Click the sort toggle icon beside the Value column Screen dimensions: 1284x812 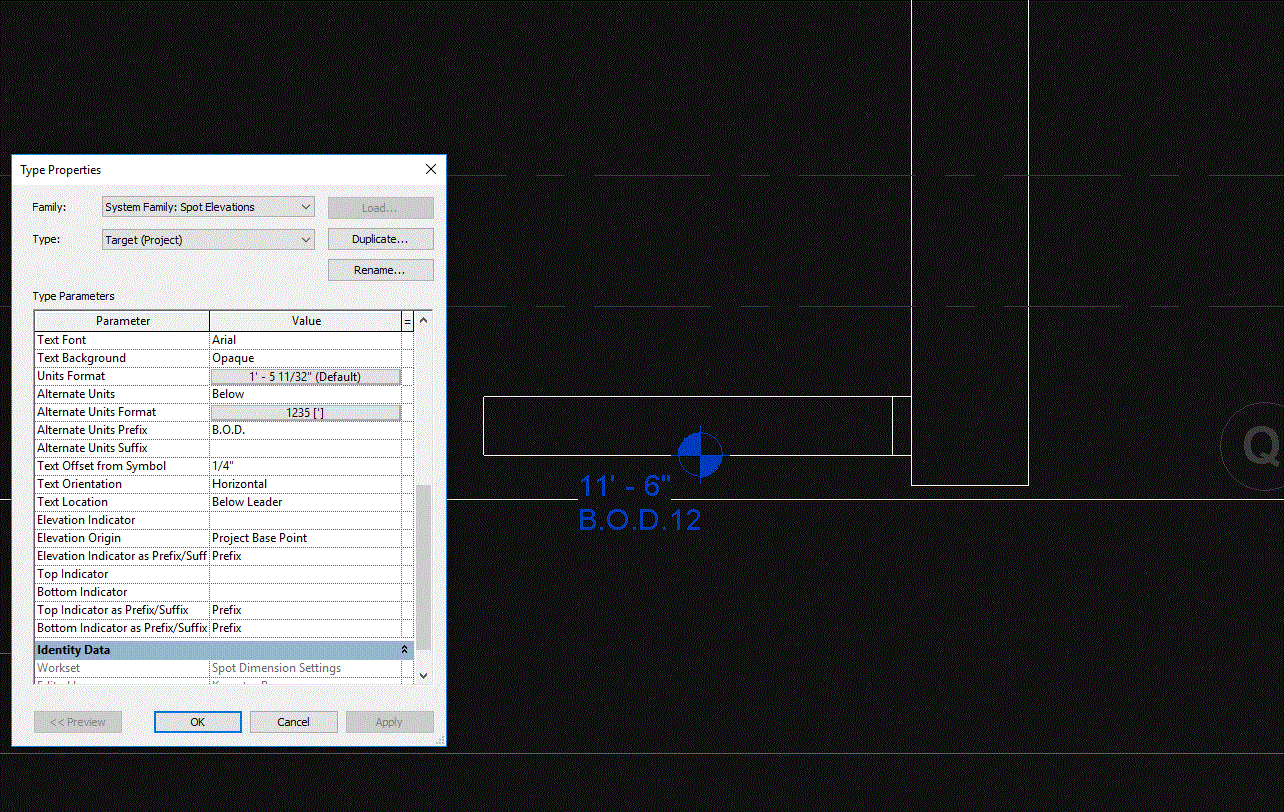click(407, 320)
